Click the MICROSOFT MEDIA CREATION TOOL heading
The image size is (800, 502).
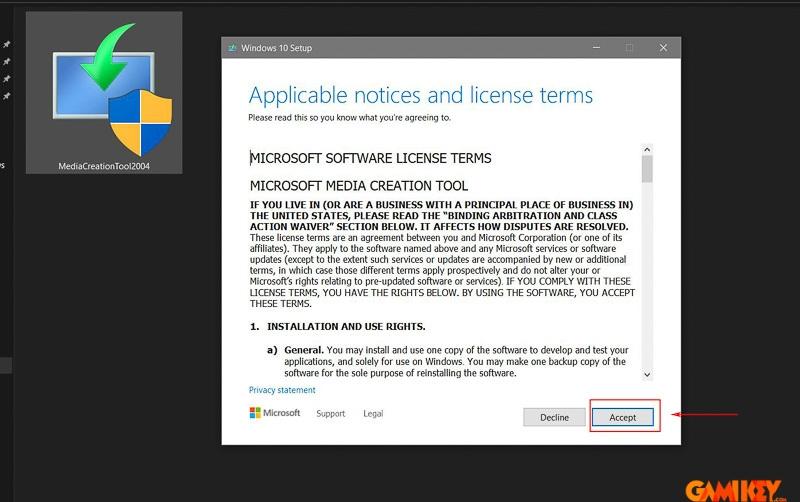359,186
